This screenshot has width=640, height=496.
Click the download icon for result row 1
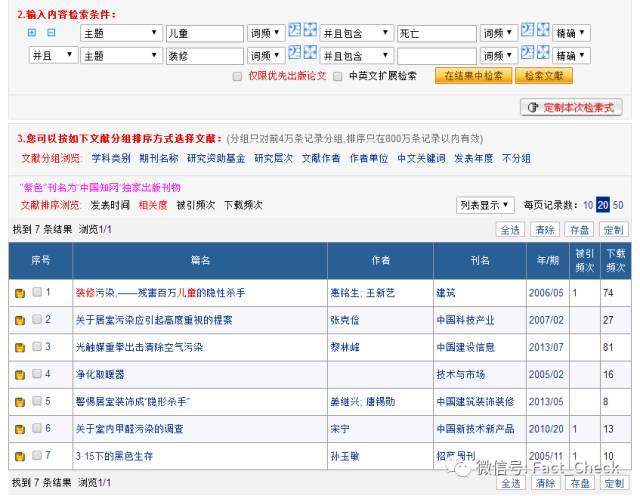[x=19, y=293]
